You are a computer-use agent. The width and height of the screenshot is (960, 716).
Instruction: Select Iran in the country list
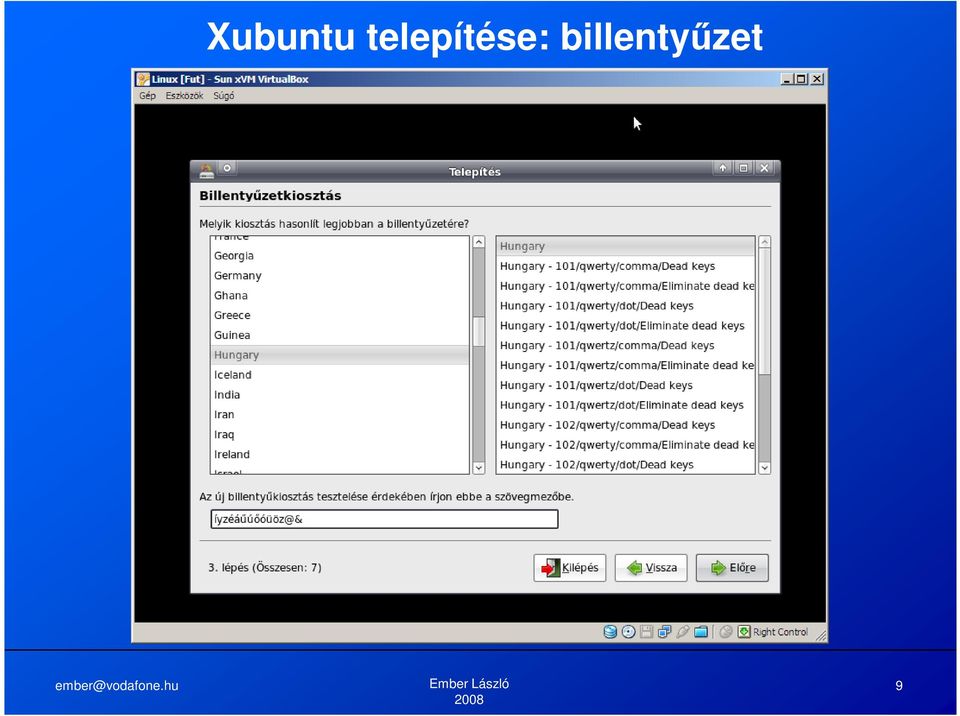340,415
